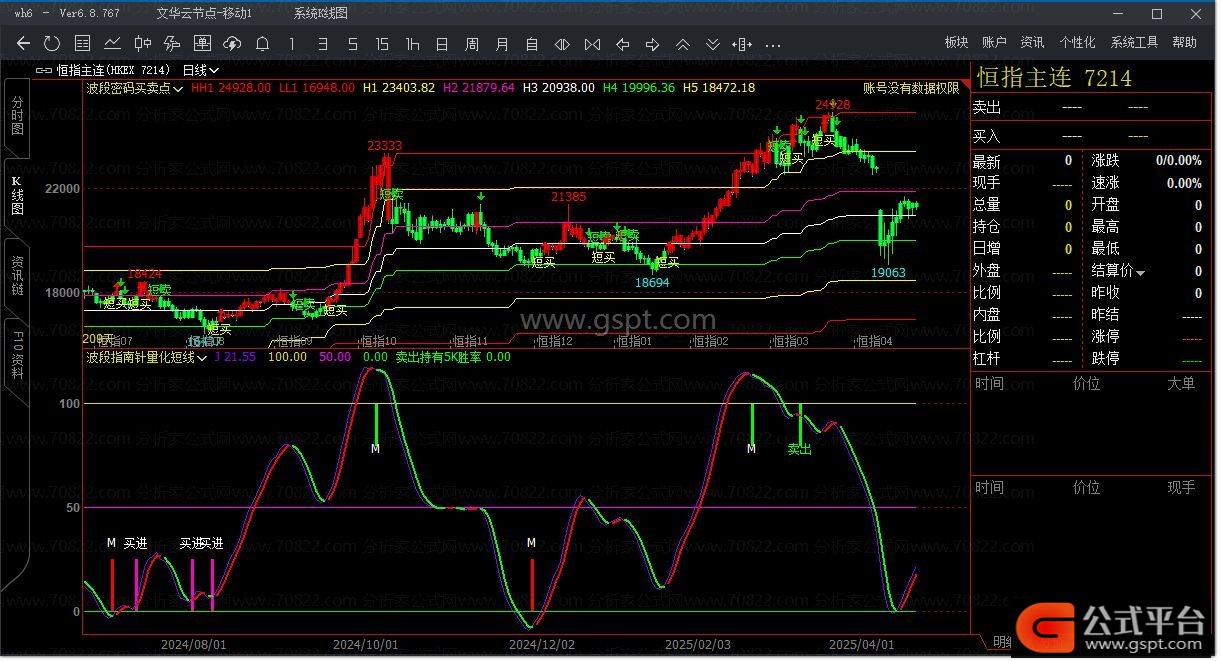Click the back arrow in toolbar
1221x661 pixels.
[24, 43]
